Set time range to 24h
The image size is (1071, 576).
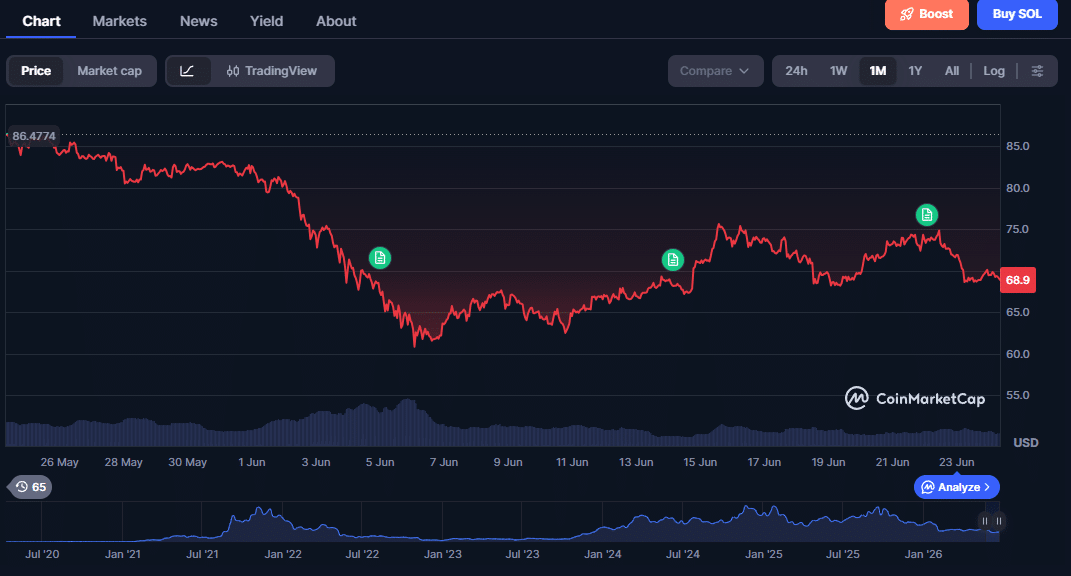pyautogui.click(x=796, y=71)
